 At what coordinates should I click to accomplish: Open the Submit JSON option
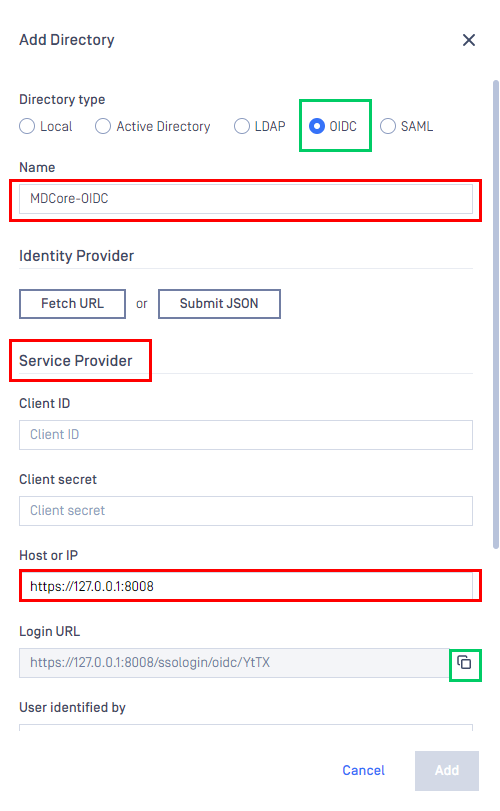[219, 304]
